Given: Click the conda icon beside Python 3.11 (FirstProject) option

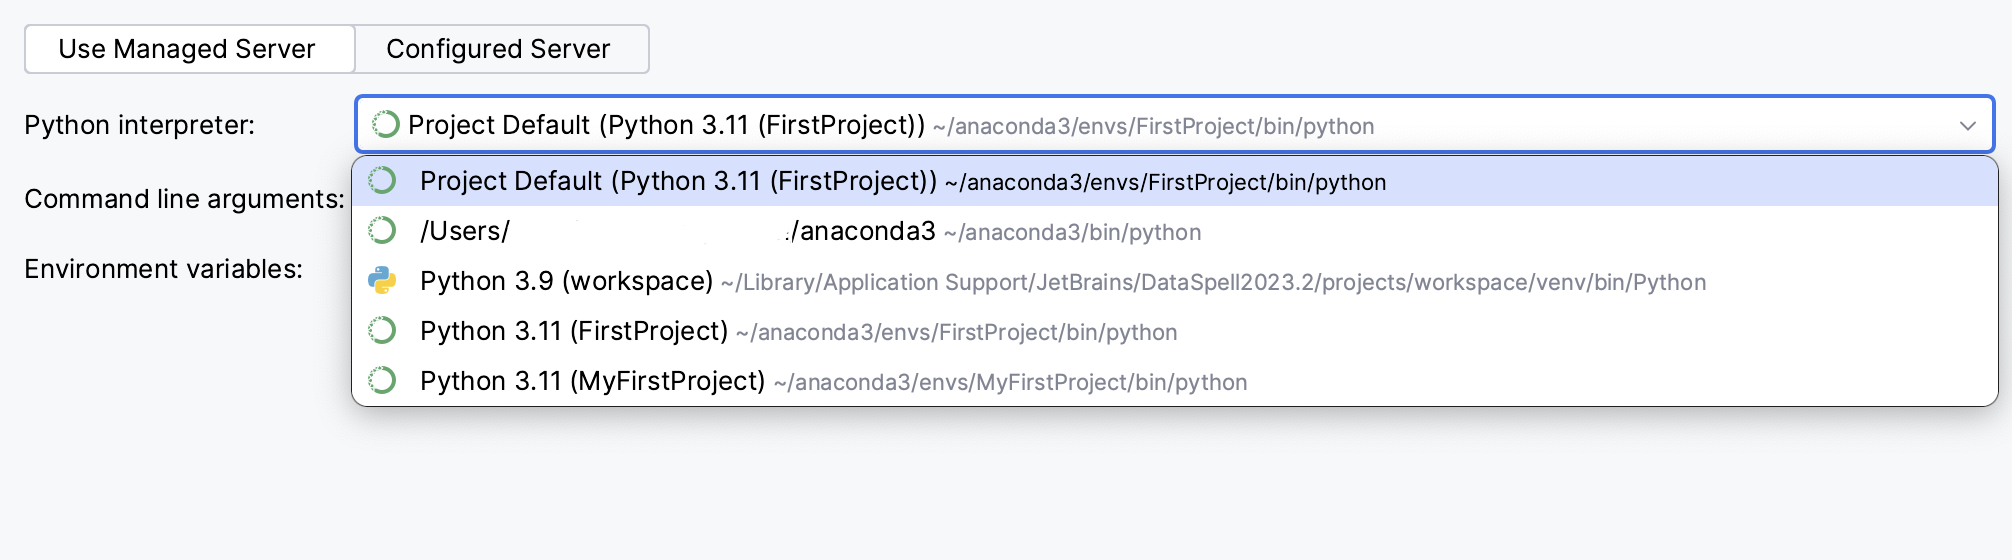Looking at the screenshot, I should tap(382, 331).
